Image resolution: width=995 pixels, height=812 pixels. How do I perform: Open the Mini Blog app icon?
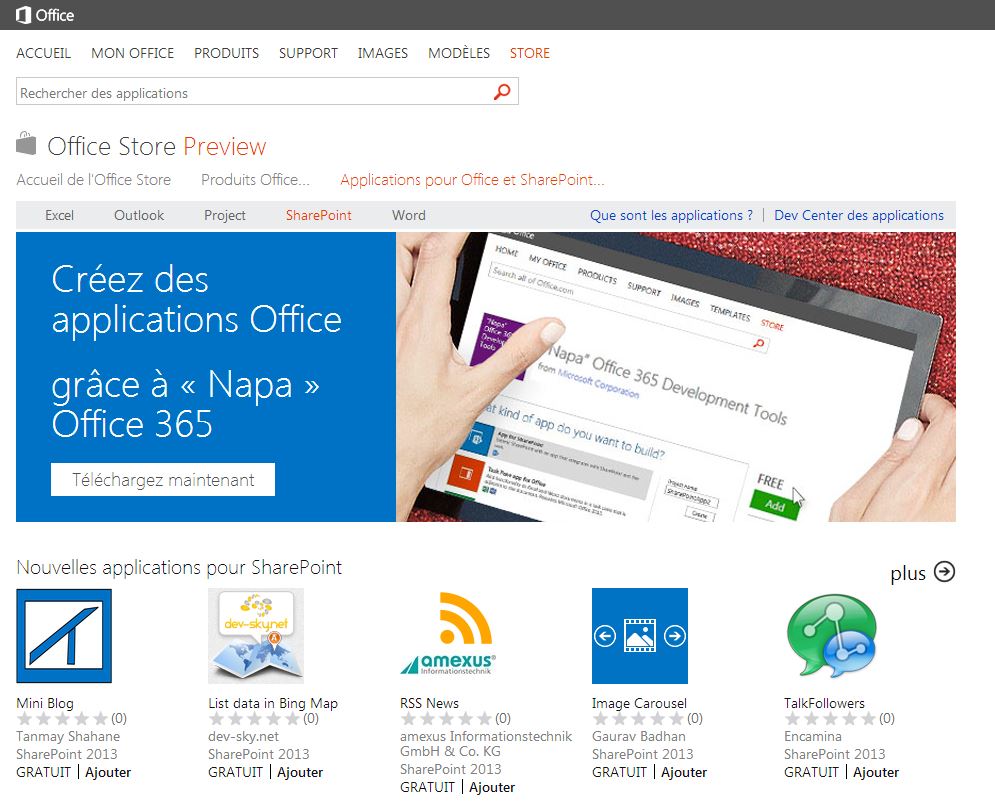(x=64, y=636)
